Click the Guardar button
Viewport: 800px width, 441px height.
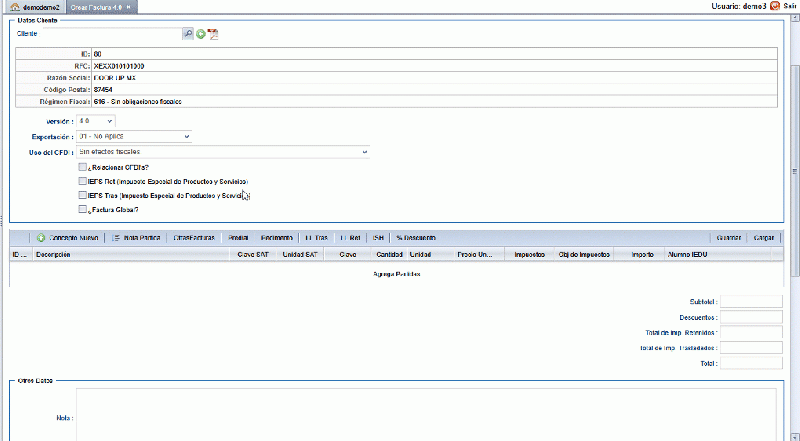tap(729, 238)
